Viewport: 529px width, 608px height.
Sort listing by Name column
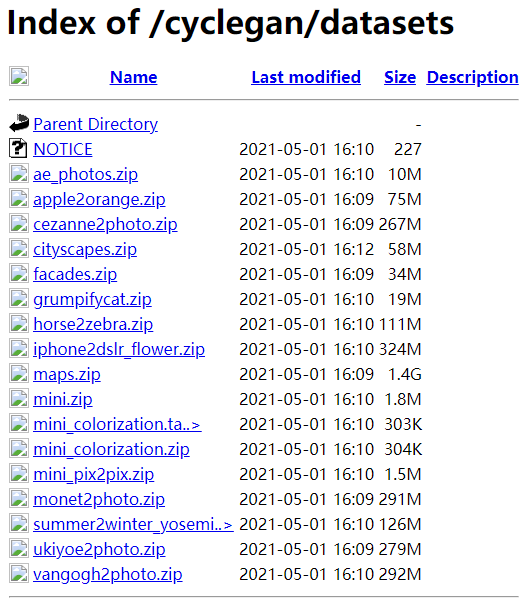point(133,77)
